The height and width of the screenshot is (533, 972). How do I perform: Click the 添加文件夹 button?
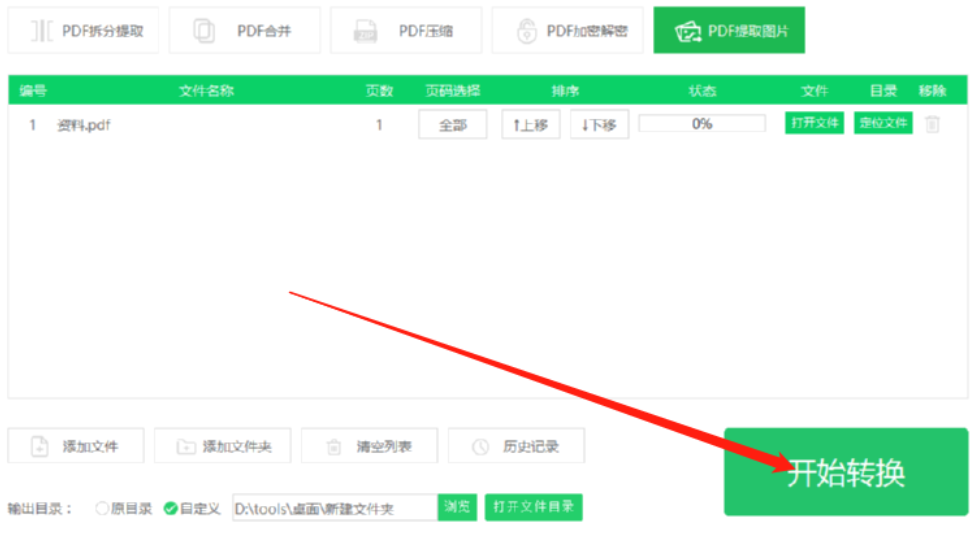click(223, 446)
